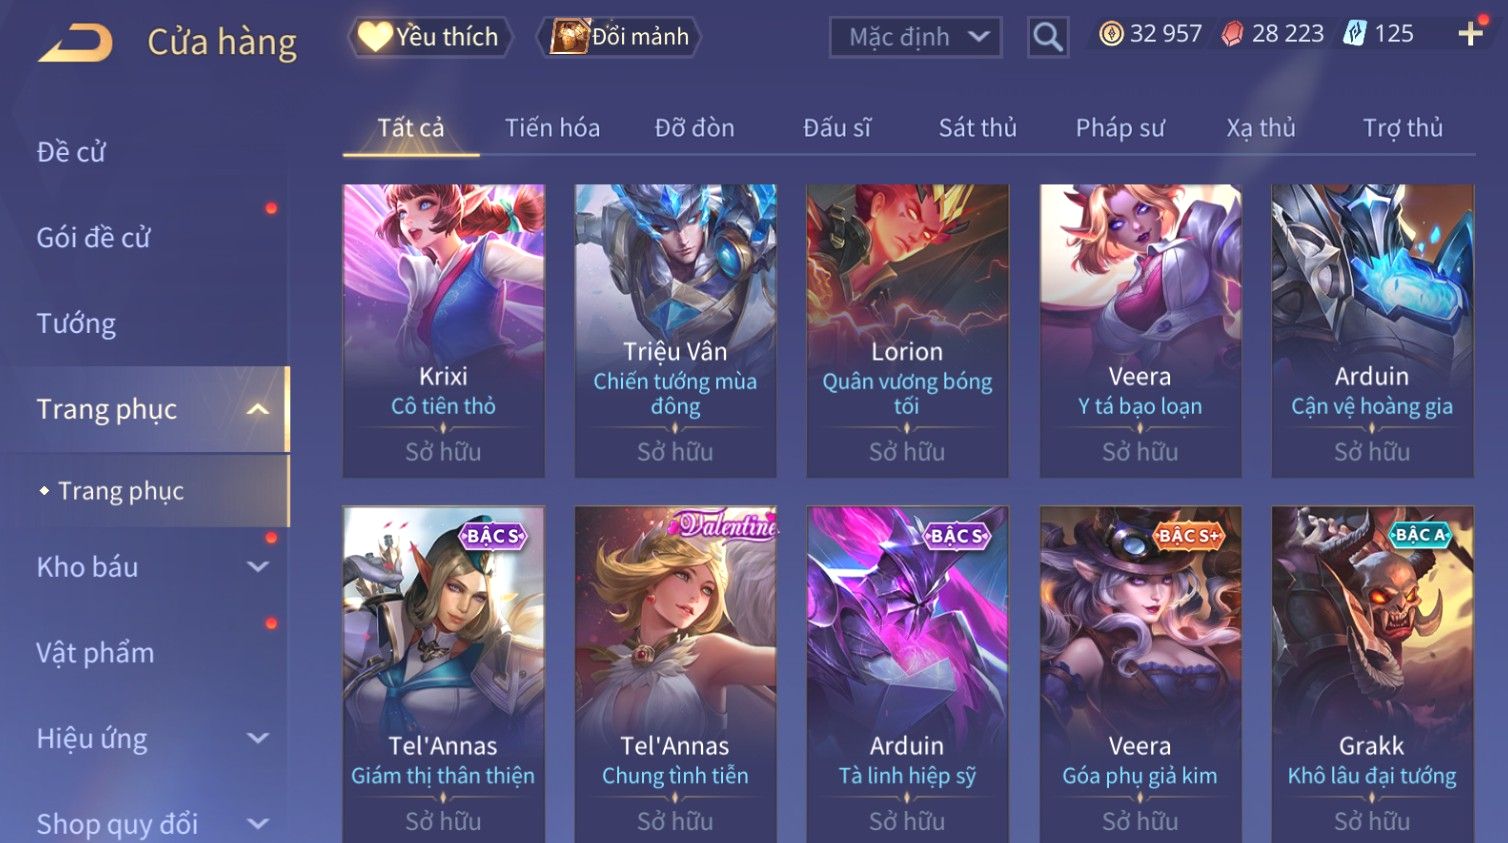Click the gold coin currency icon
This screenshot has height=843, width=1508.
click(x=1111, y=34)
